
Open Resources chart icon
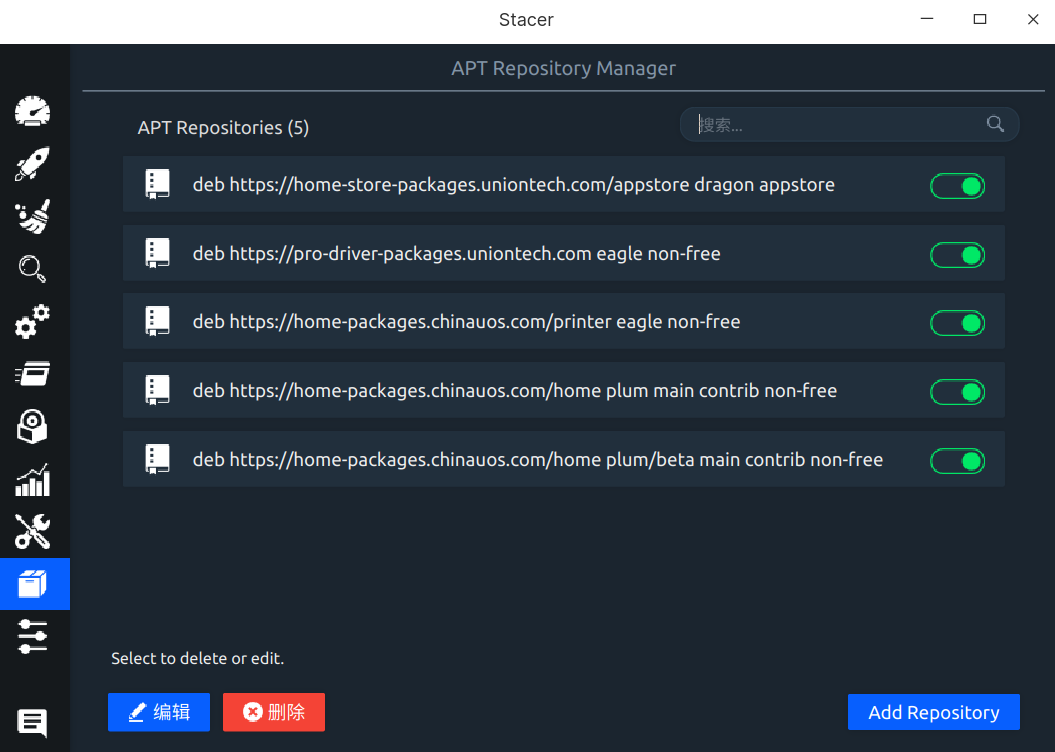(x=32, y=480)
